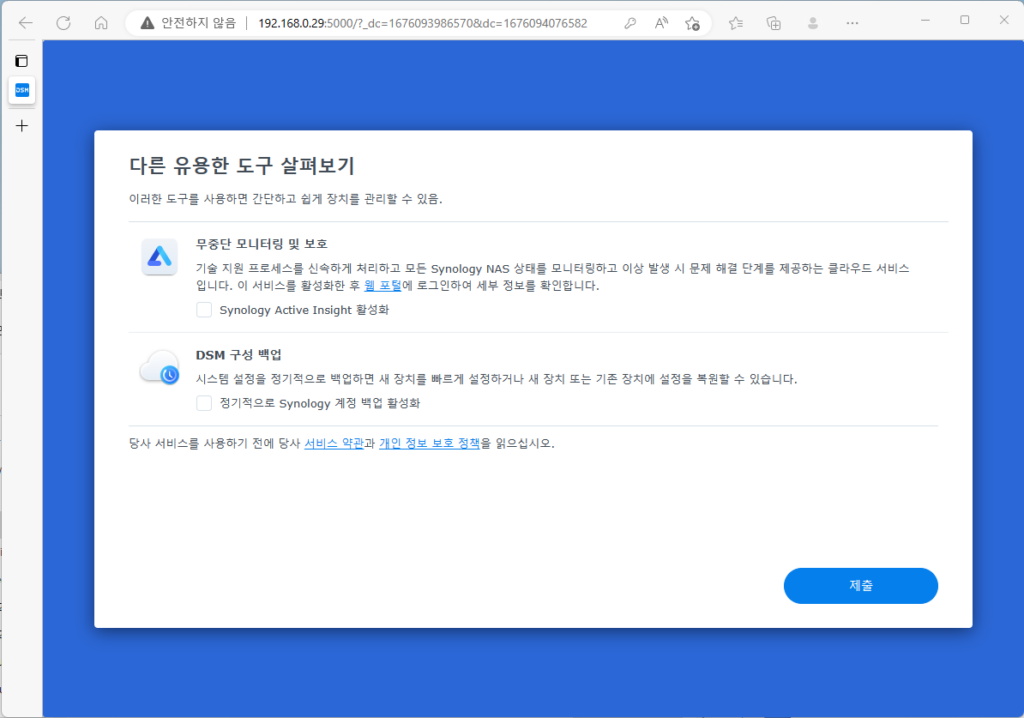This screenshot has height=718, width=1024.
Task: Click the not-secure warning triangle icon
Action: tap(148, 23)
